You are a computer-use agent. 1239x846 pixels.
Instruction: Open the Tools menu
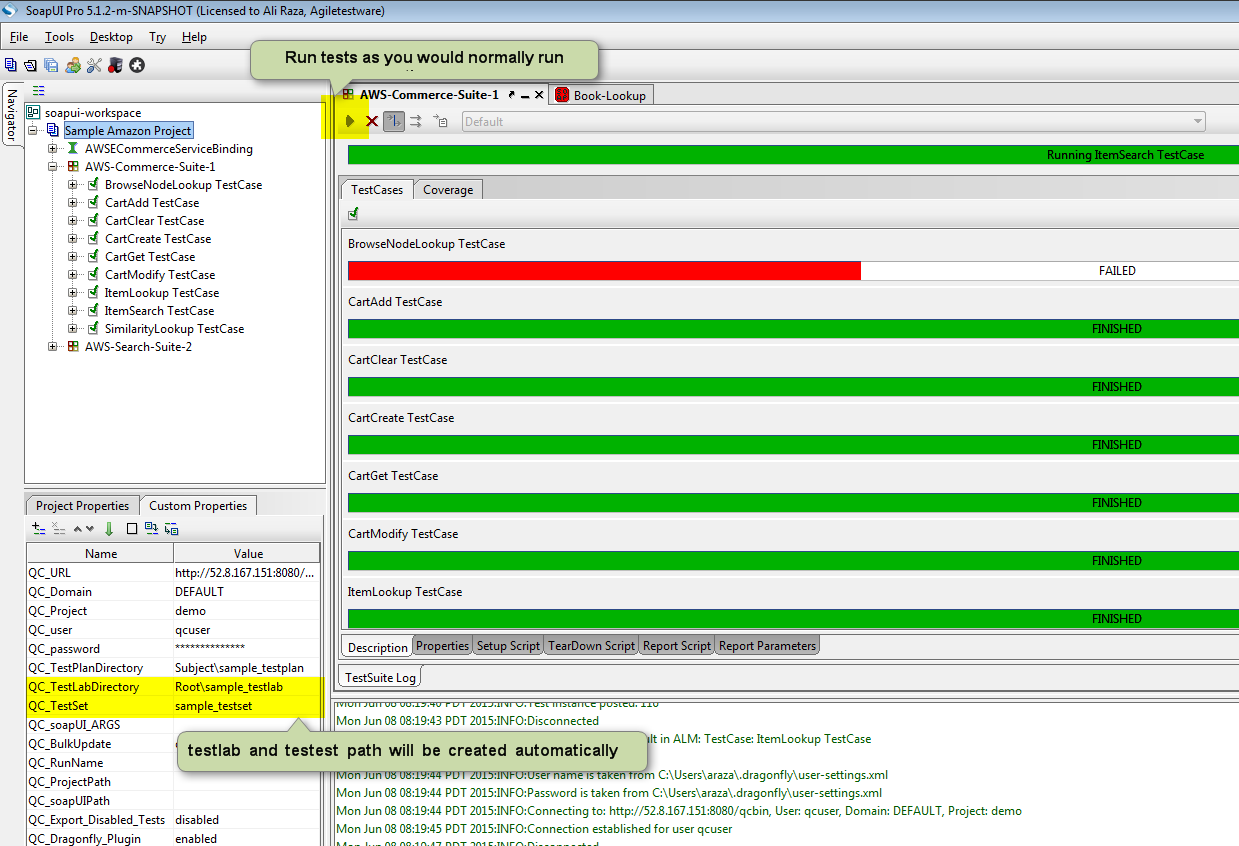[x=59, y=36]
